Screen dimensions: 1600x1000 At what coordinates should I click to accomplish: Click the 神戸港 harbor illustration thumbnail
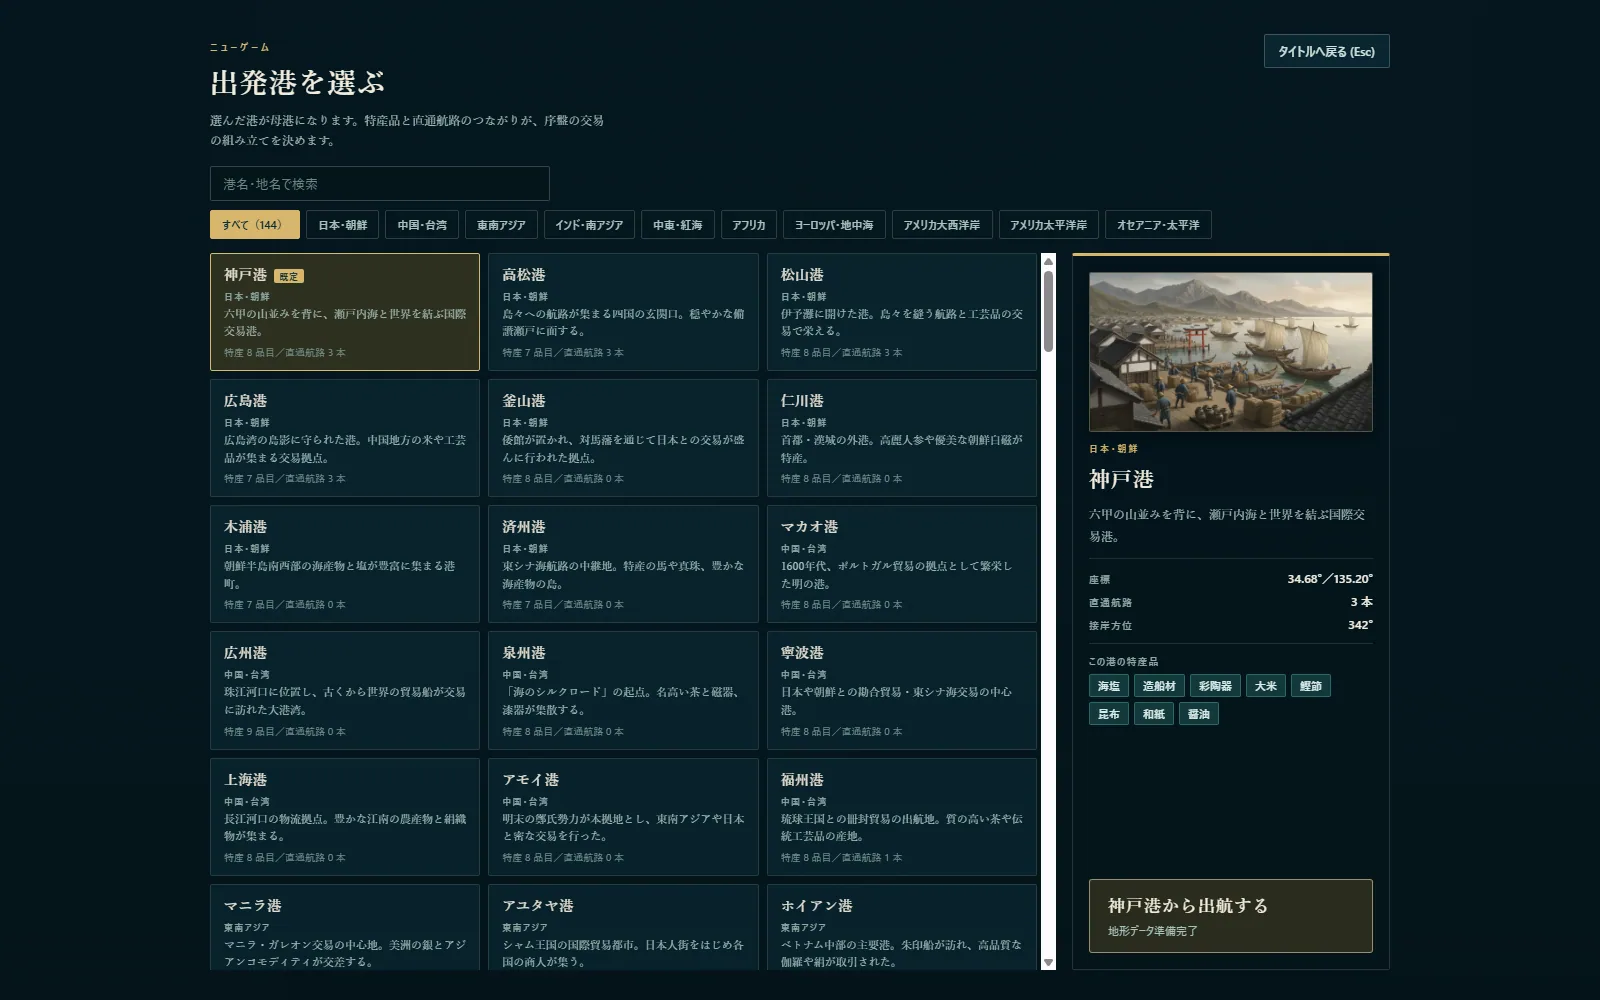coord(1230,352)
